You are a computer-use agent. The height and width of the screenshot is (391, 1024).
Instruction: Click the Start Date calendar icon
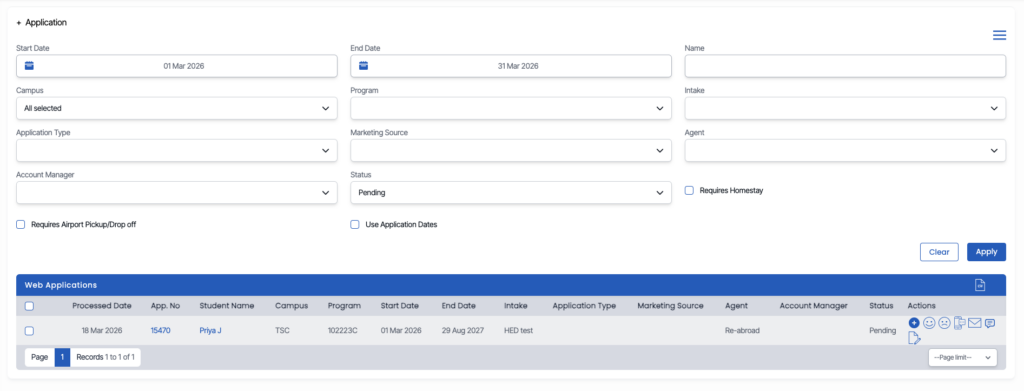pos(29,65)
